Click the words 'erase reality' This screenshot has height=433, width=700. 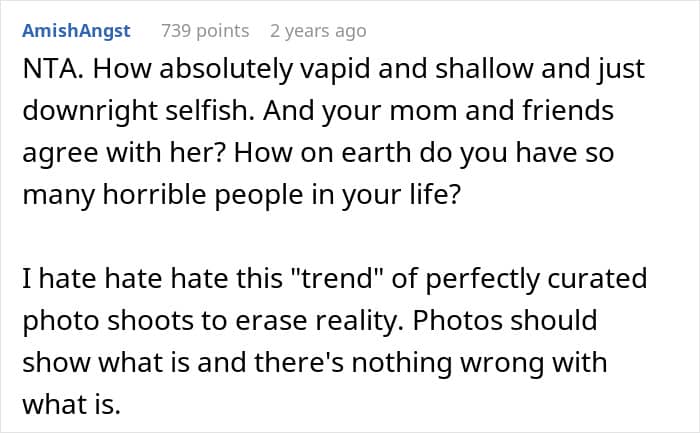click(315, 321)
